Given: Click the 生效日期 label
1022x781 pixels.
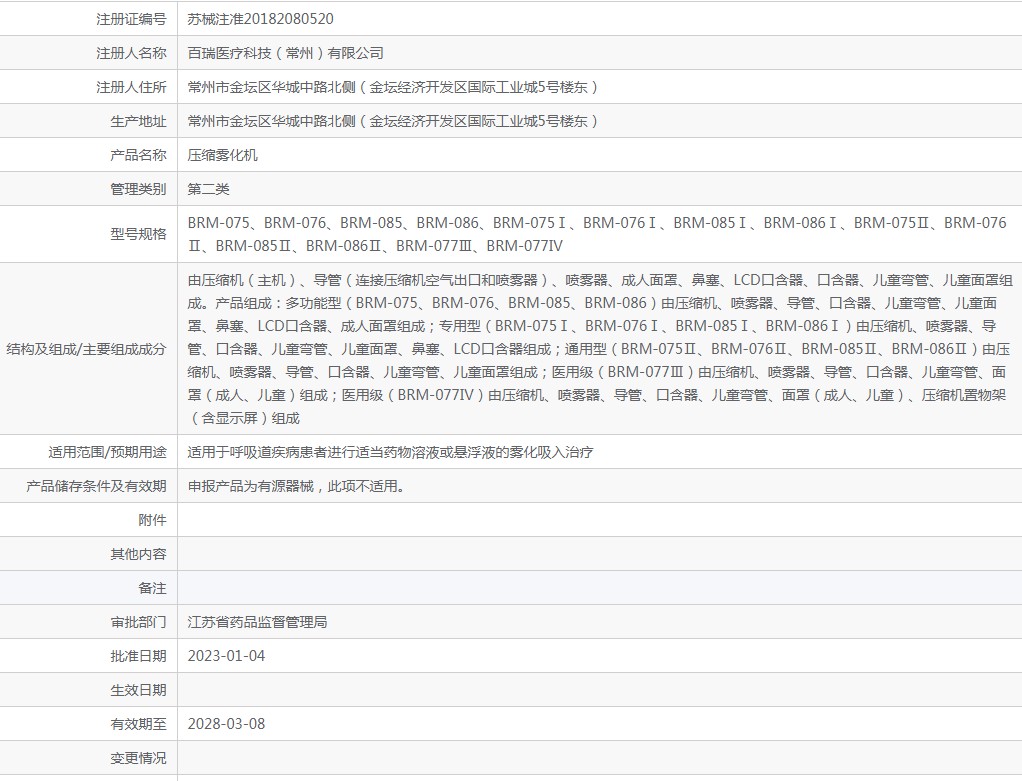Looking at the screenshot, I should 138,690.
